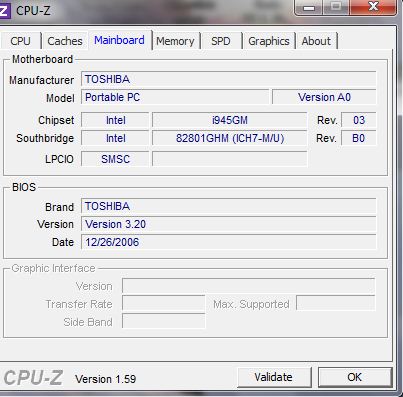
Task: Click the 'LPCIO' label
Action: [x=59, y=159]
